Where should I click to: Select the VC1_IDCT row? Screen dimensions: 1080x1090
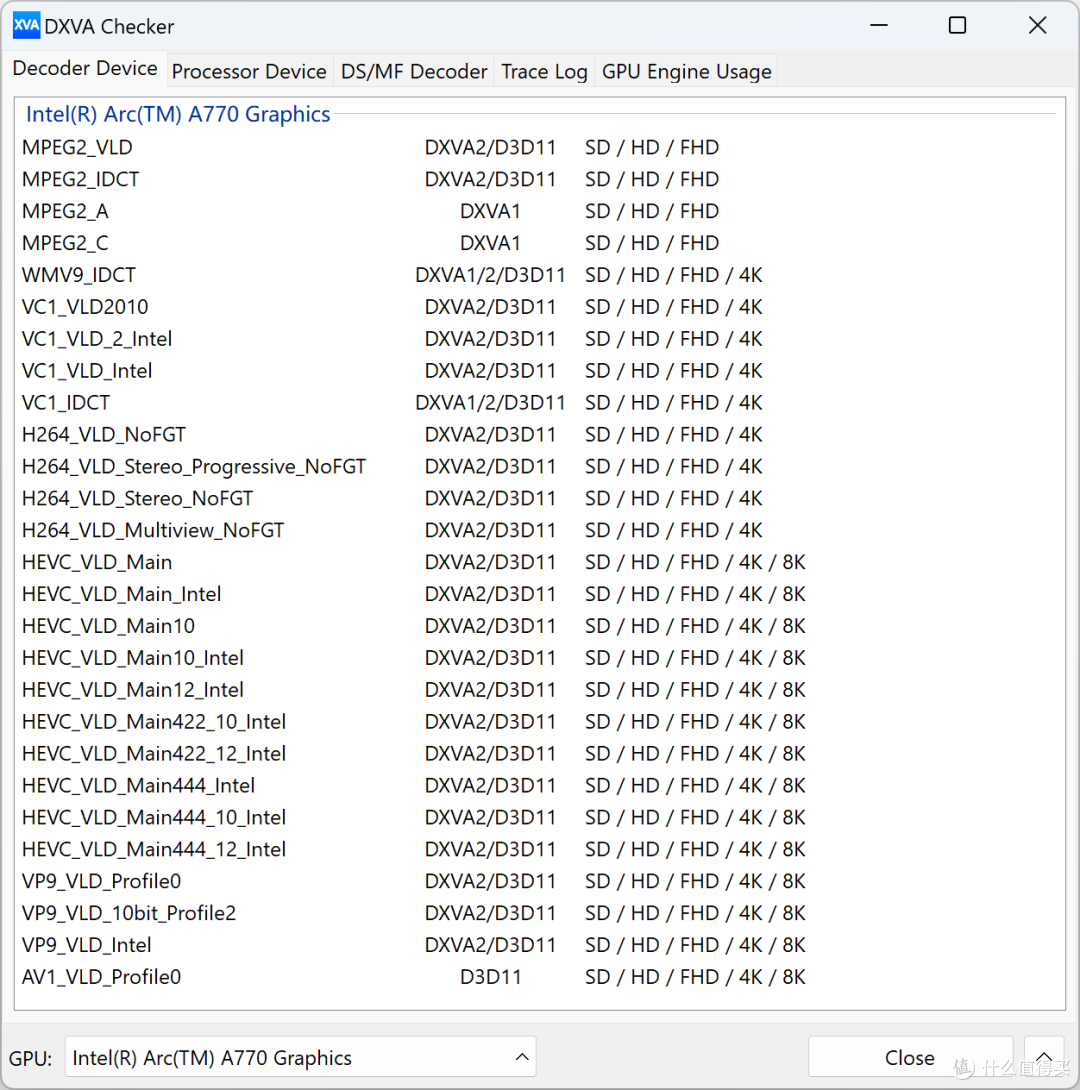click(x=539, y=403)
